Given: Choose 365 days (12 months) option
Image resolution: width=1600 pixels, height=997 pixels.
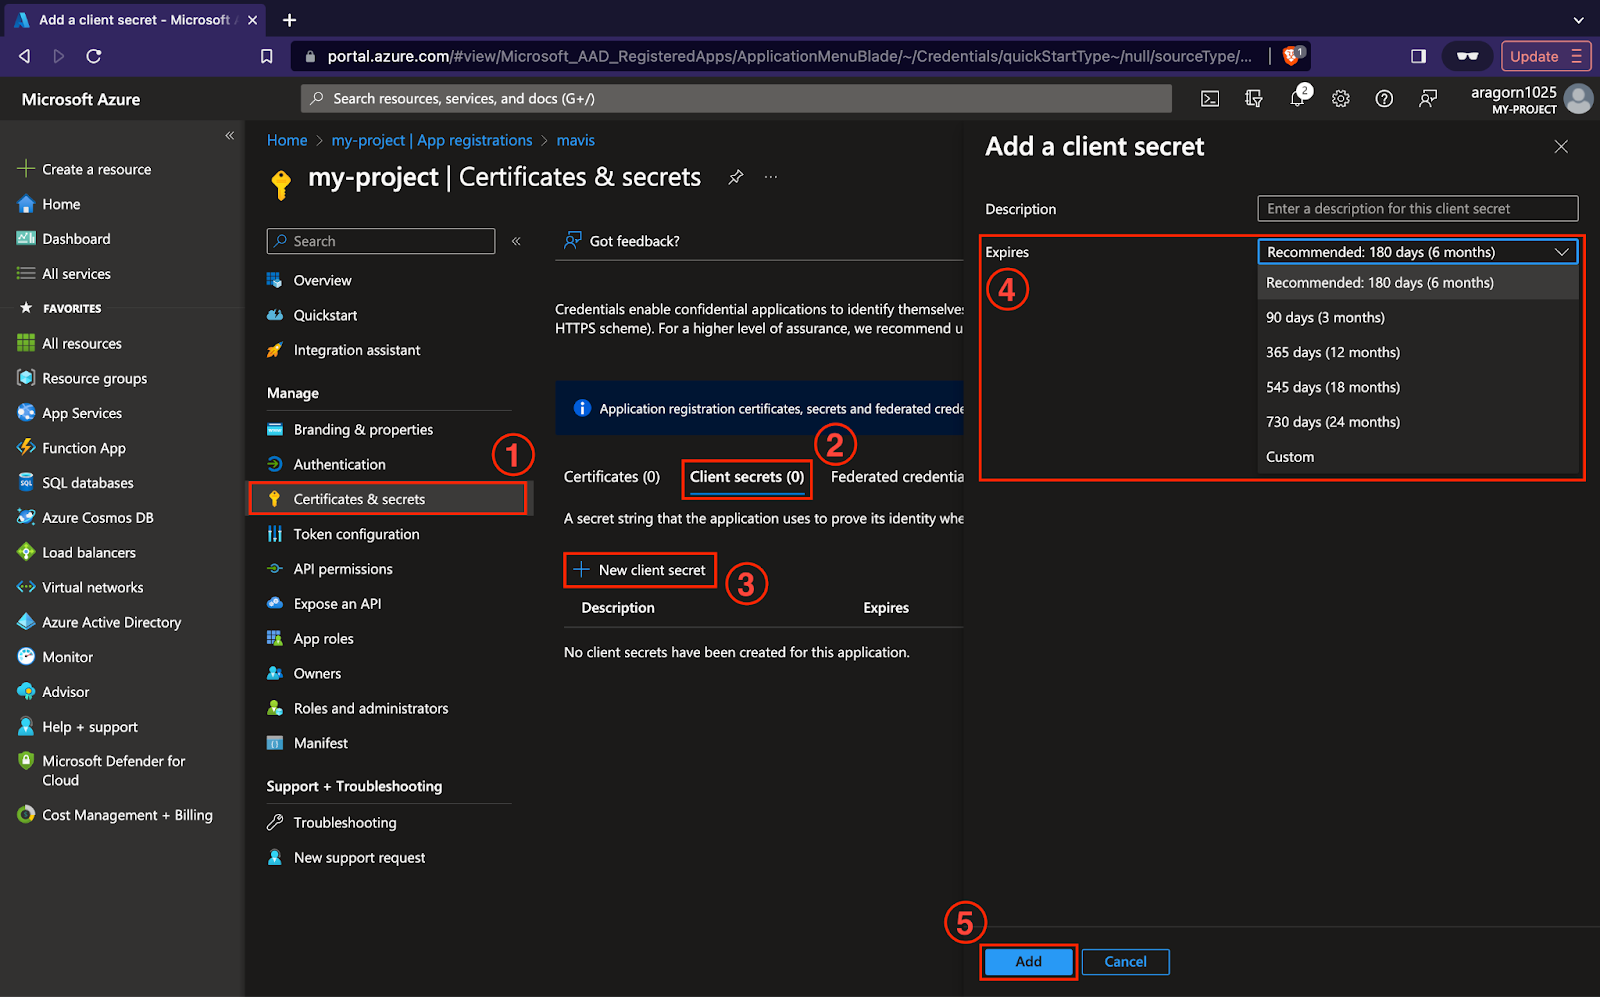Looking at the screenshot, I should coord(1417,353).
